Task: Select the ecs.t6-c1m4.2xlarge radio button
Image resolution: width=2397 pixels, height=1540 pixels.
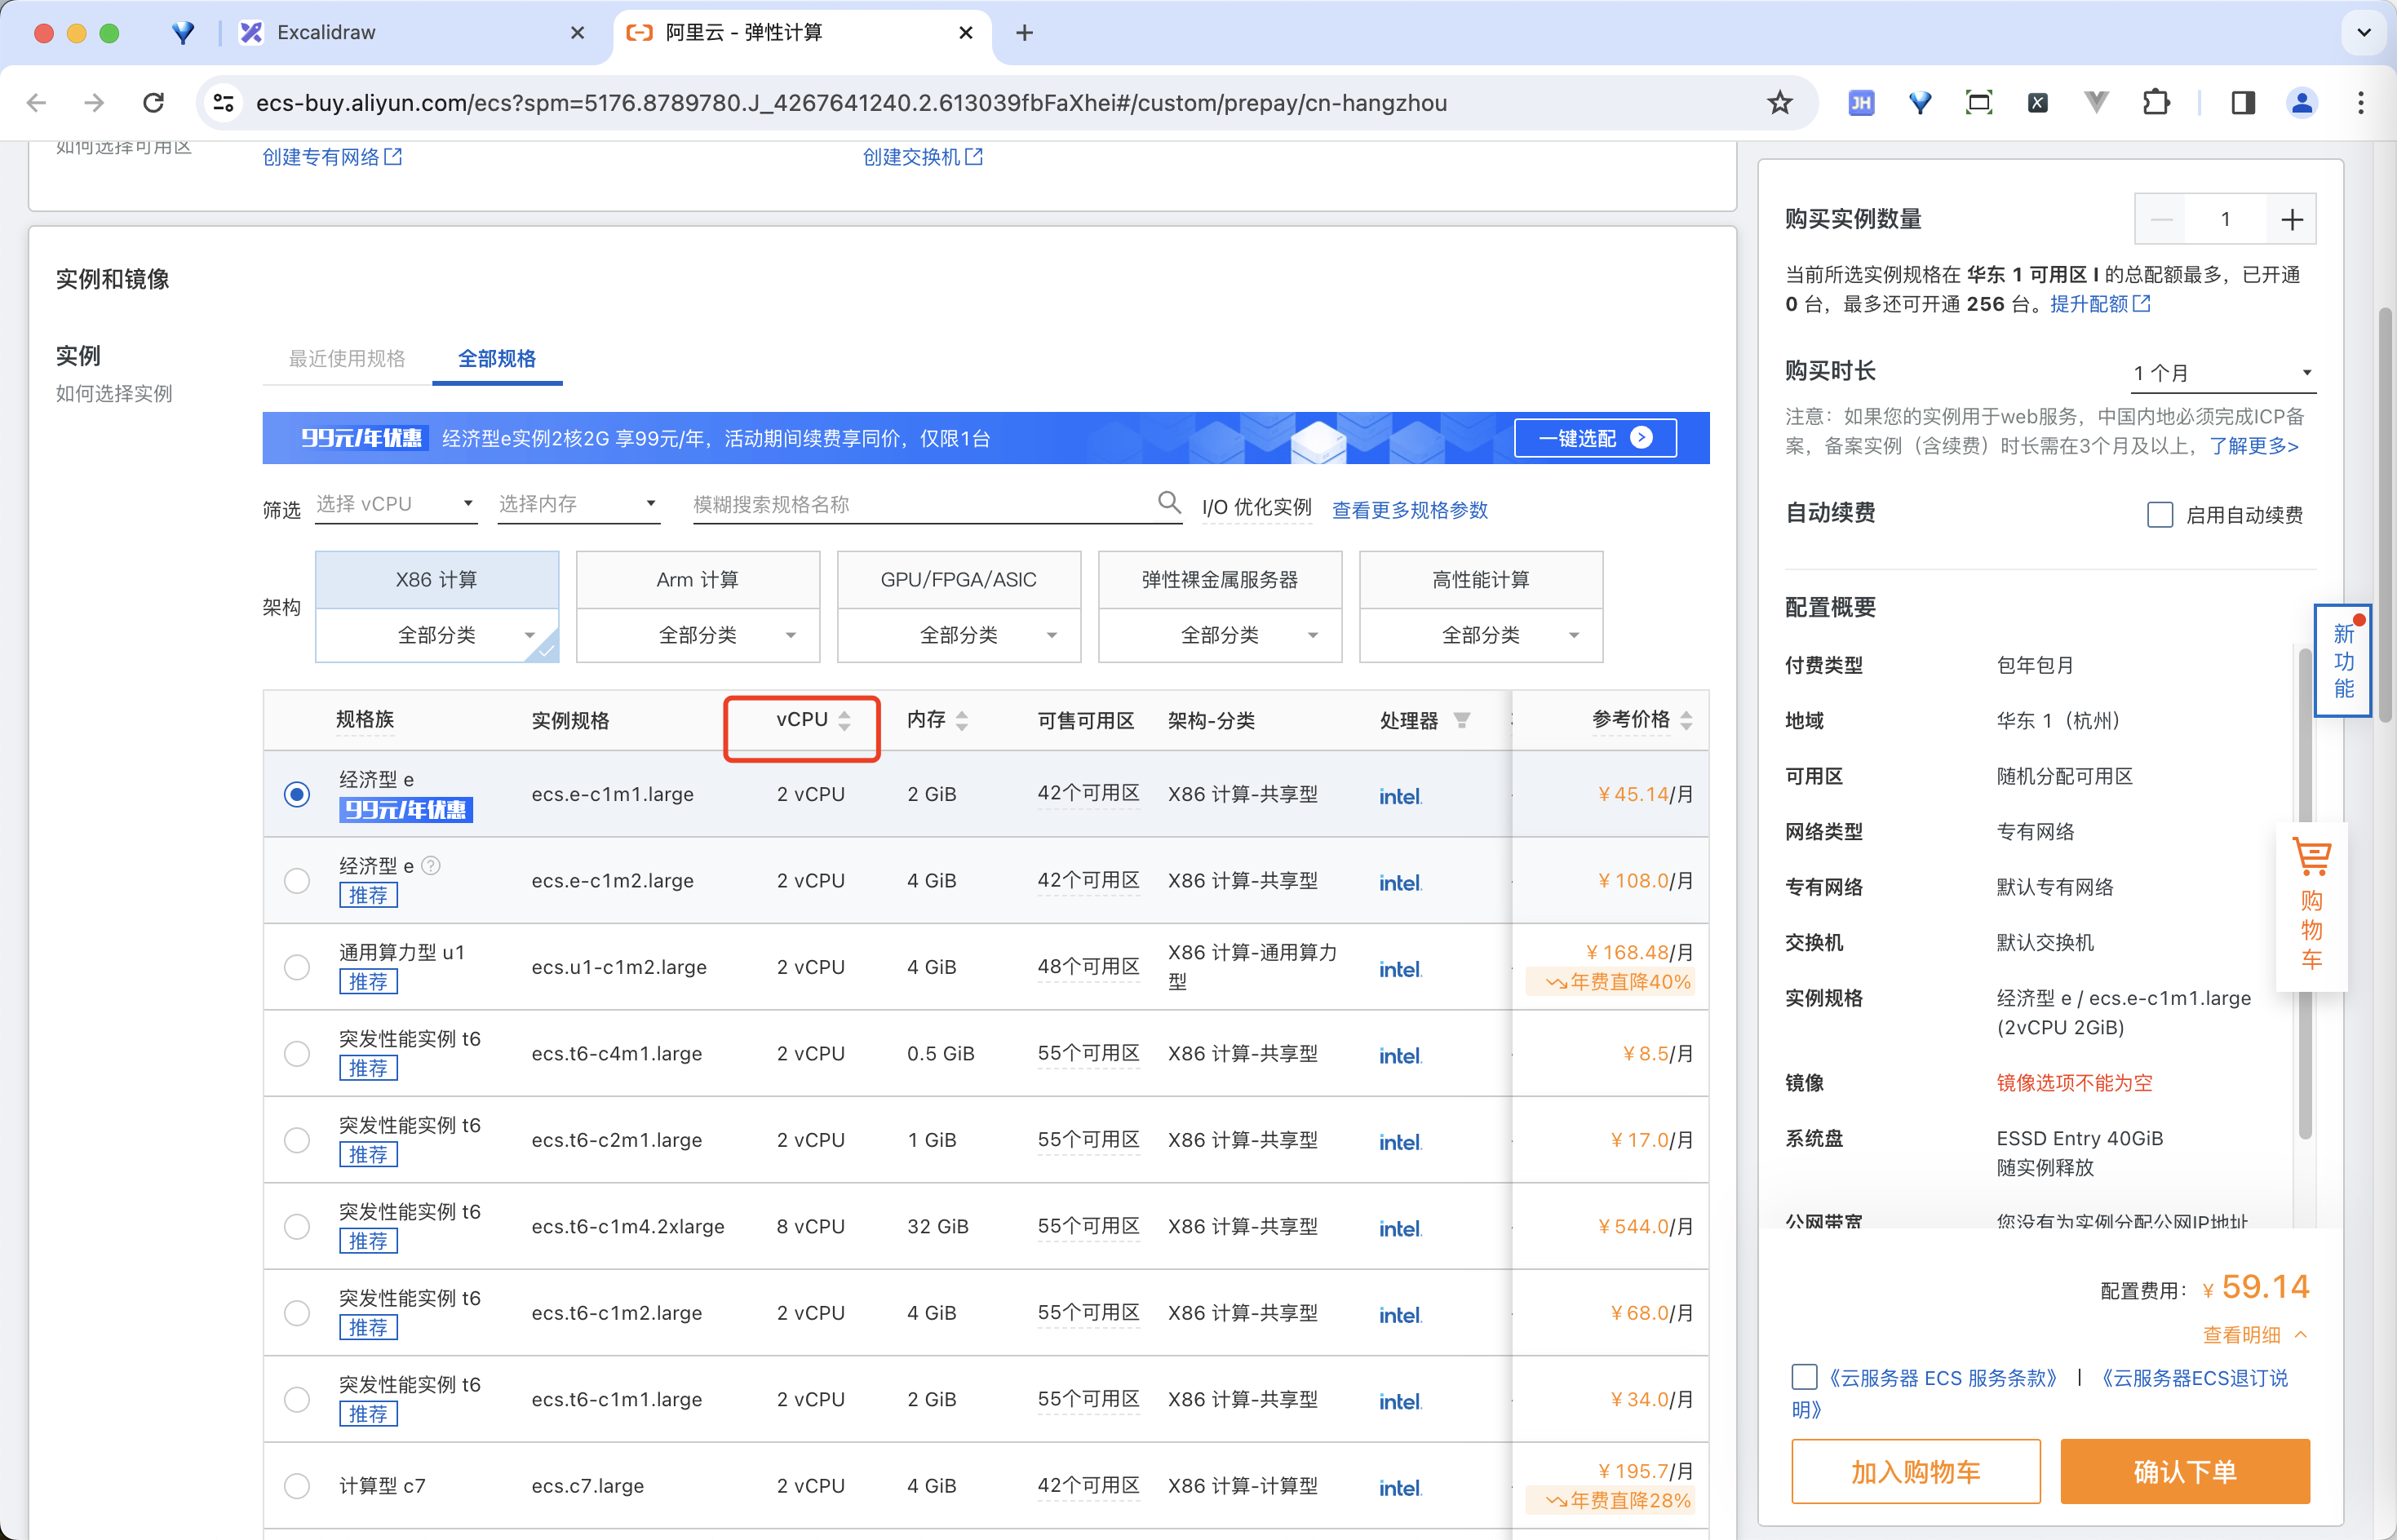Action: [297, 1226]
